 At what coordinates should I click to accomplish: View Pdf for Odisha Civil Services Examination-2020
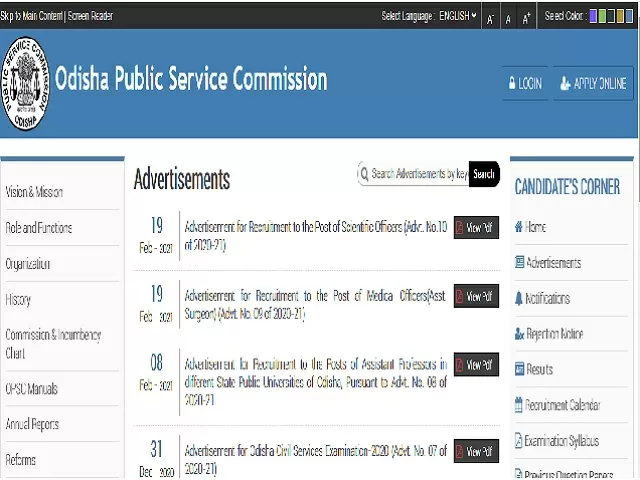click(476, 451)
